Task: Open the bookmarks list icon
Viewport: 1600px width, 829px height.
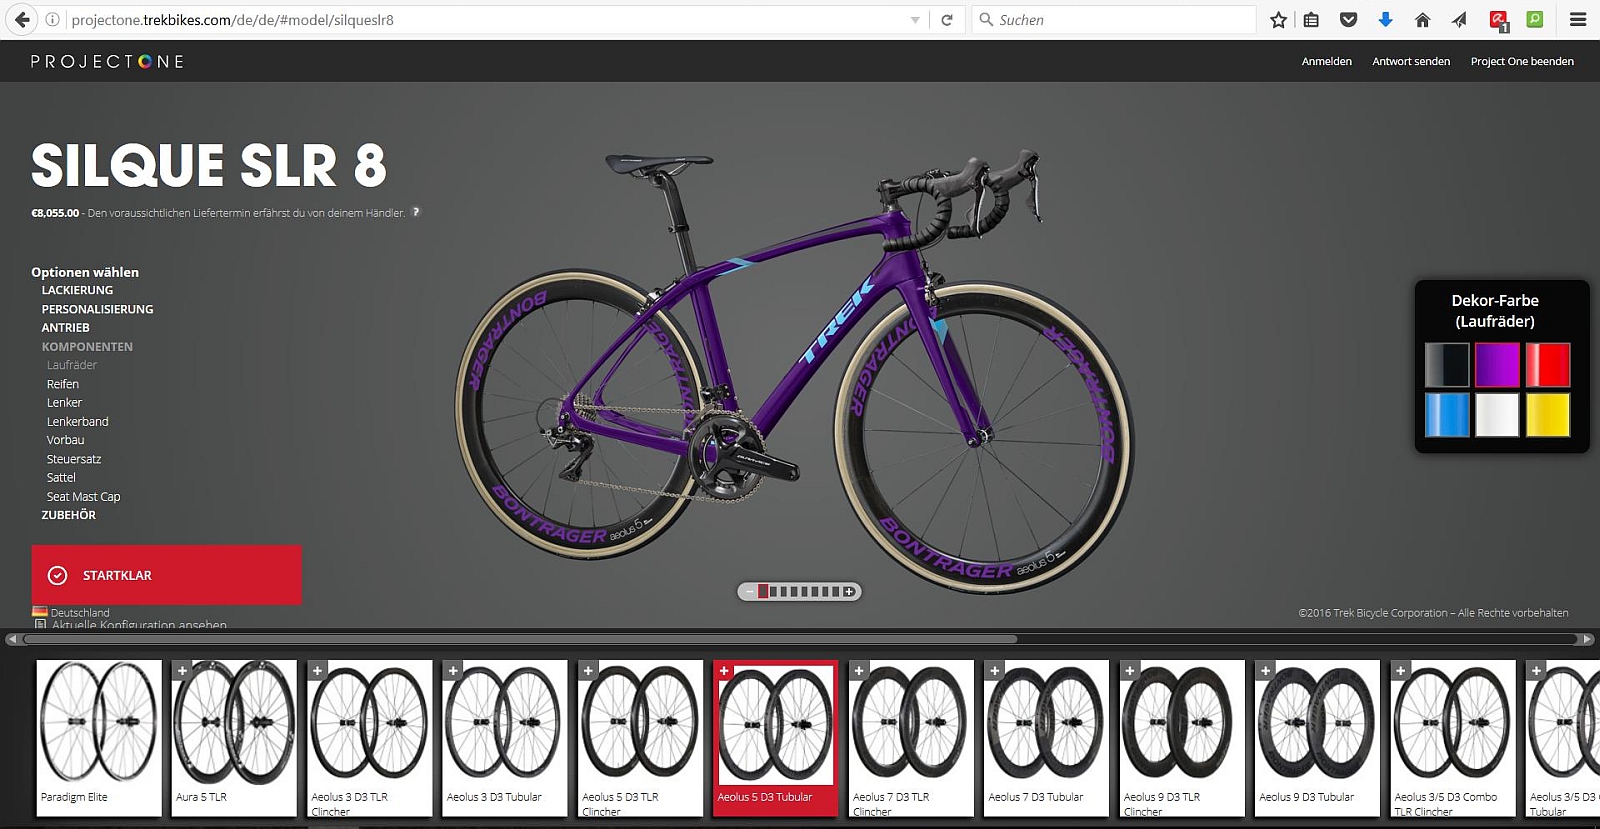Action: click(1311, 20)
